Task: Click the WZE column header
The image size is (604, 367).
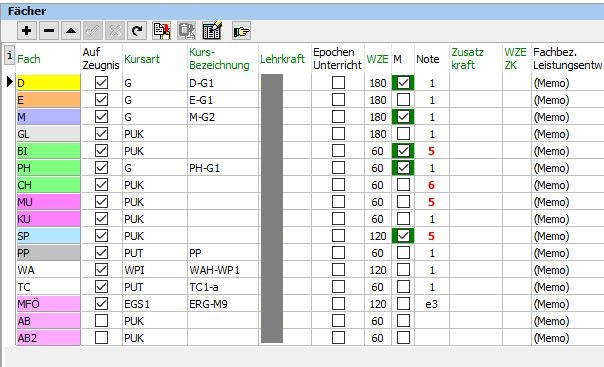Action: point(378,59)
